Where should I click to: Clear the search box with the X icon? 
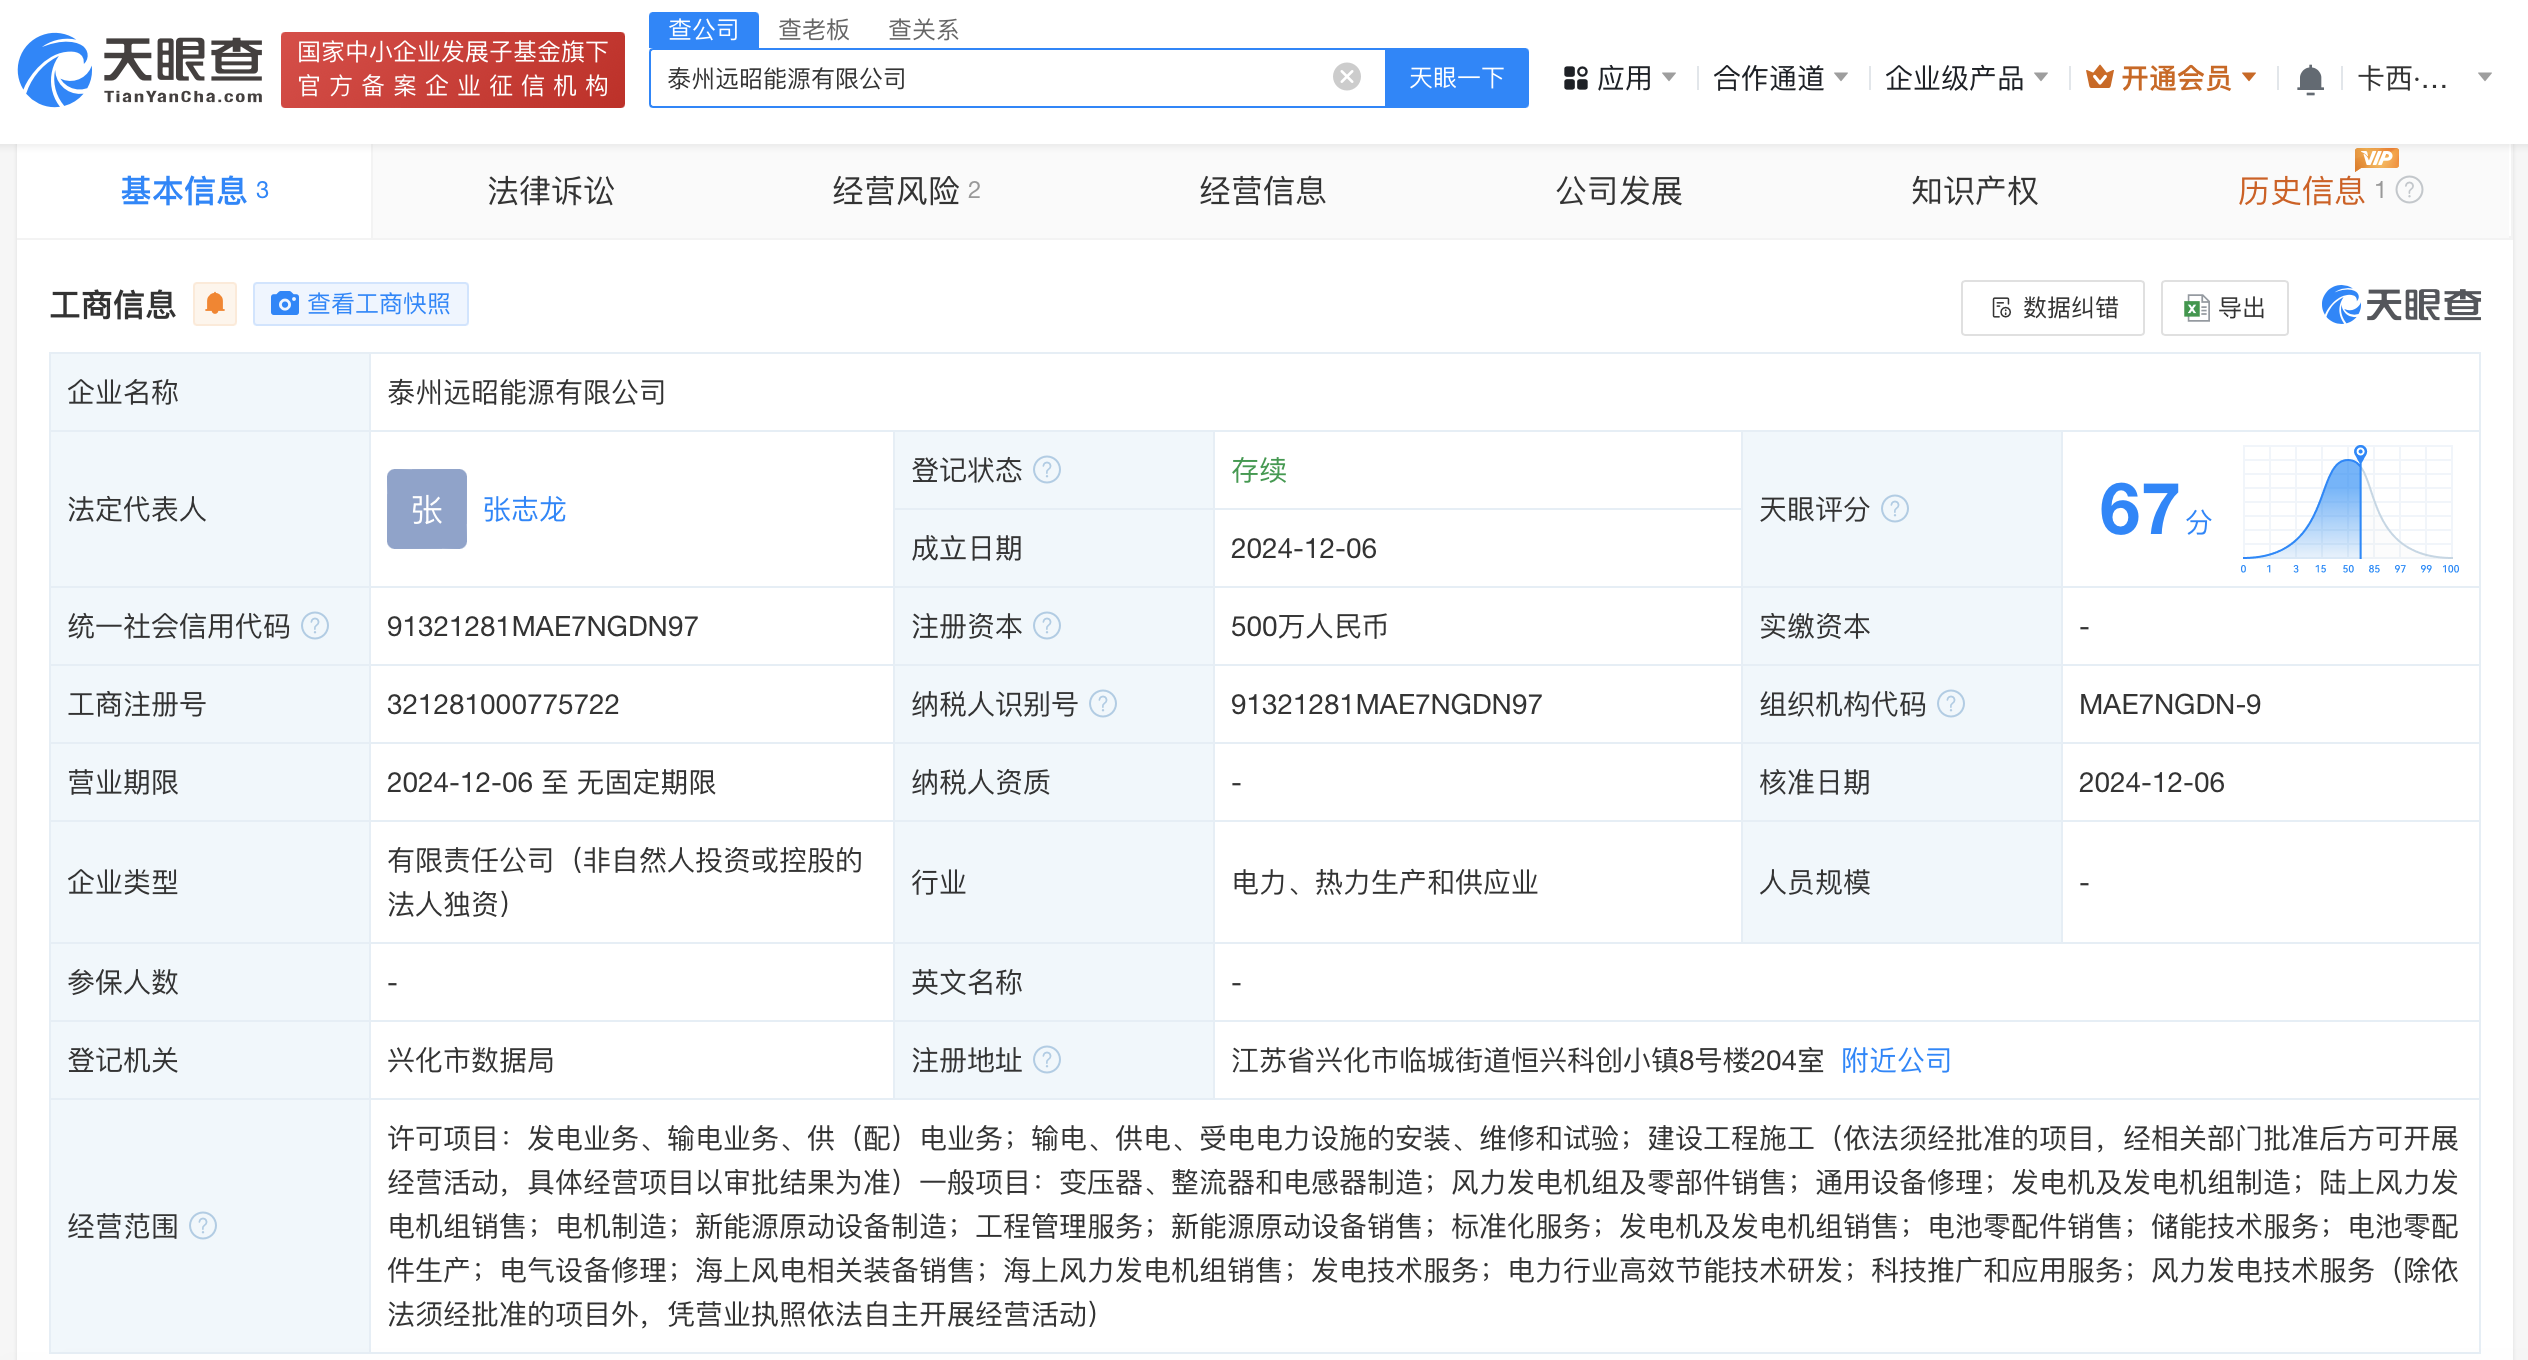[1346, 77]
